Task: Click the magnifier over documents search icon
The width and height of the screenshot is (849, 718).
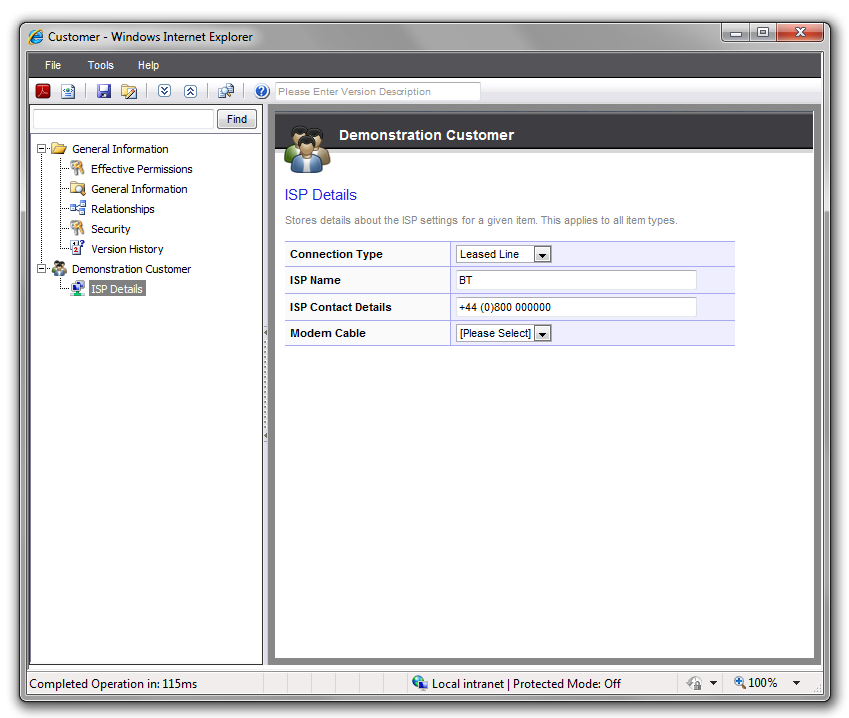Action: pyautogui.click(x=226, y=91)
